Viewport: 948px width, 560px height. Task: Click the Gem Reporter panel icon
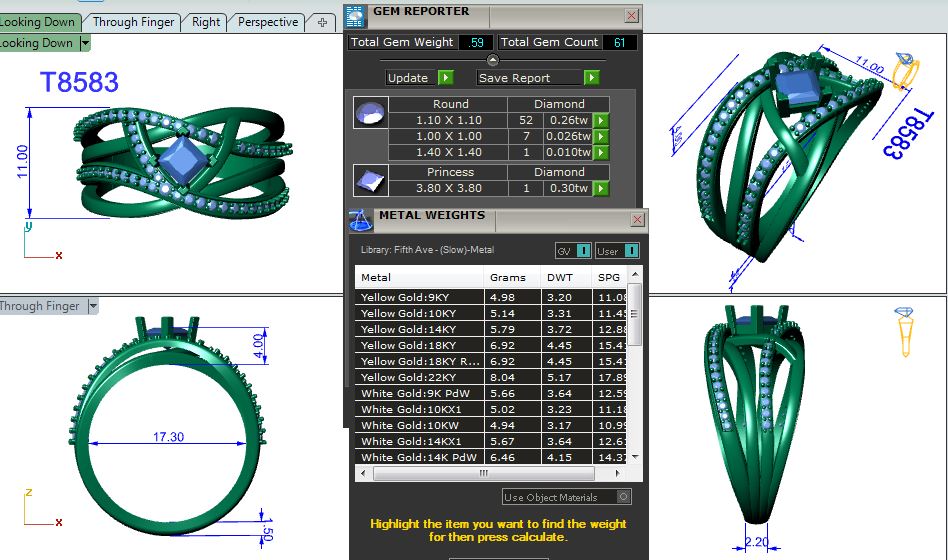[x=355, y=14]
